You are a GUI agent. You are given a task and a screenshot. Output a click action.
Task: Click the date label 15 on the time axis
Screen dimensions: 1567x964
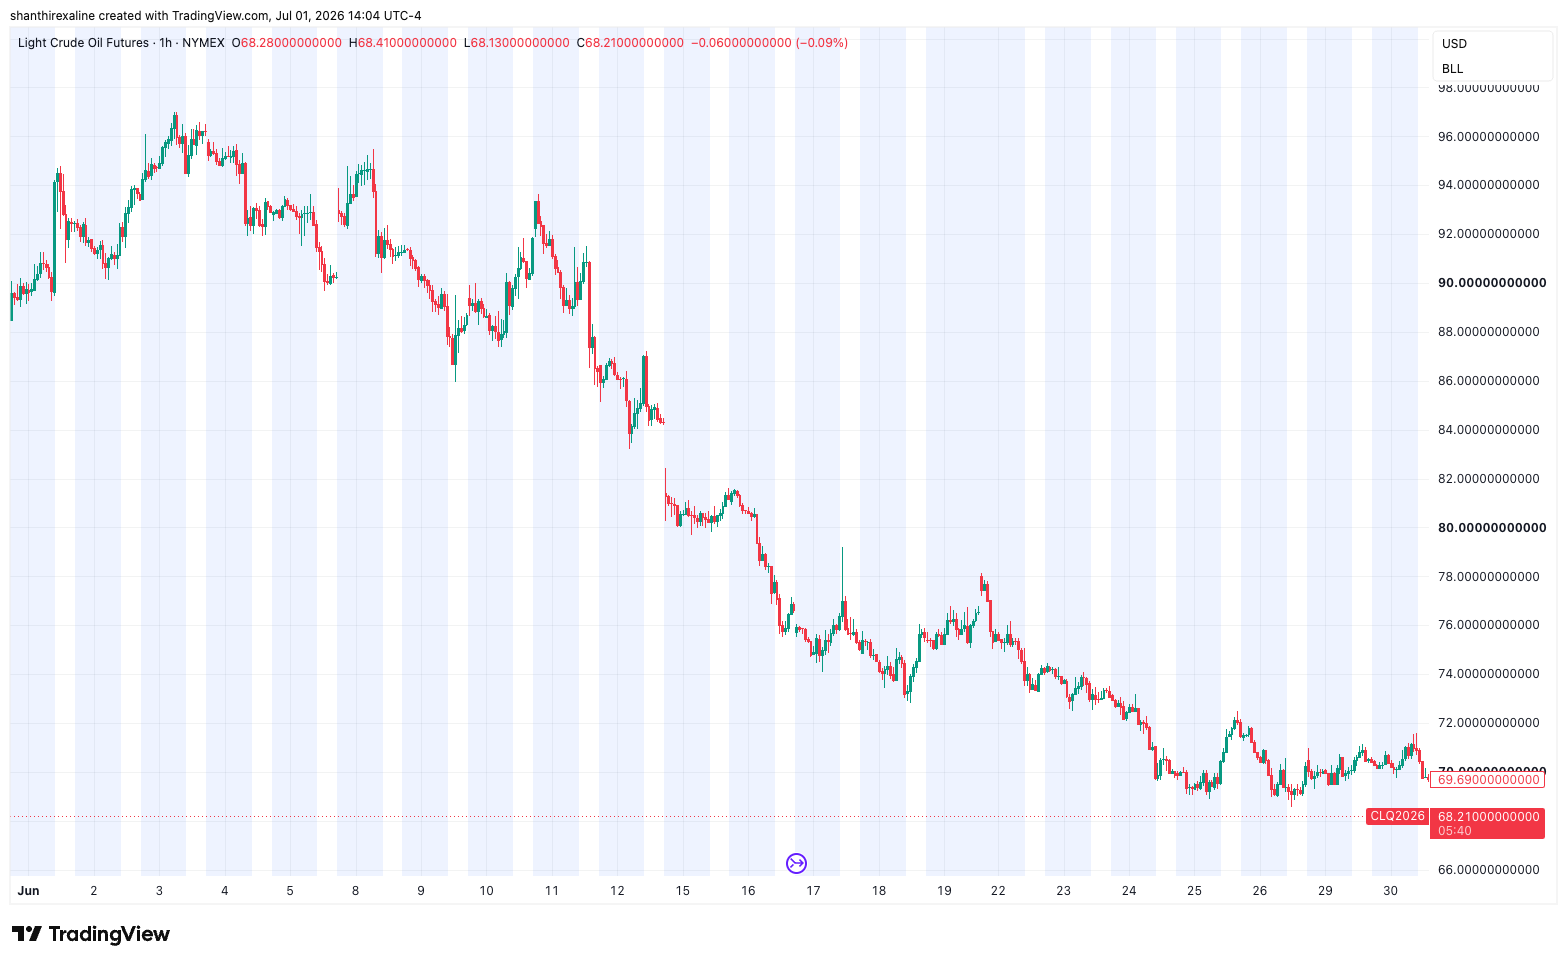tap(682, 891)
